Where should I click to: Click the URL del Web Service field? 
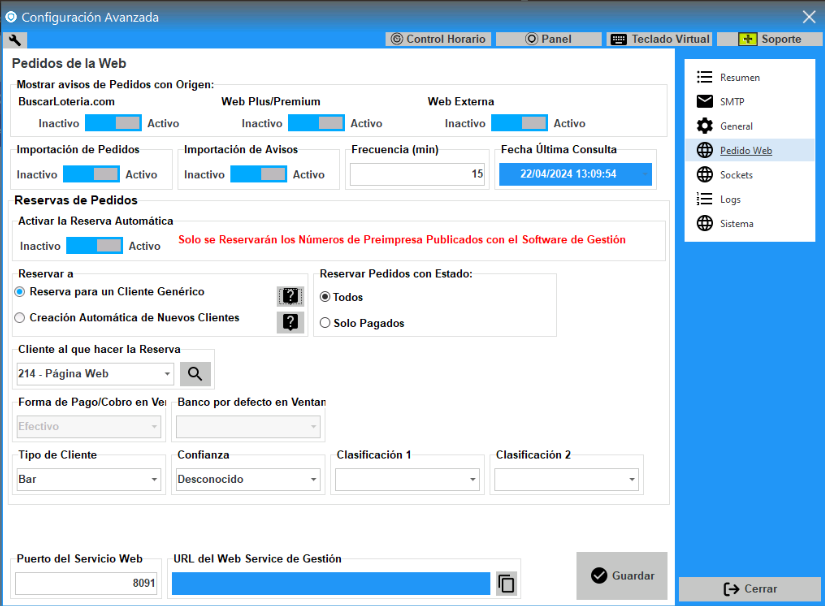tap(331, 584)
